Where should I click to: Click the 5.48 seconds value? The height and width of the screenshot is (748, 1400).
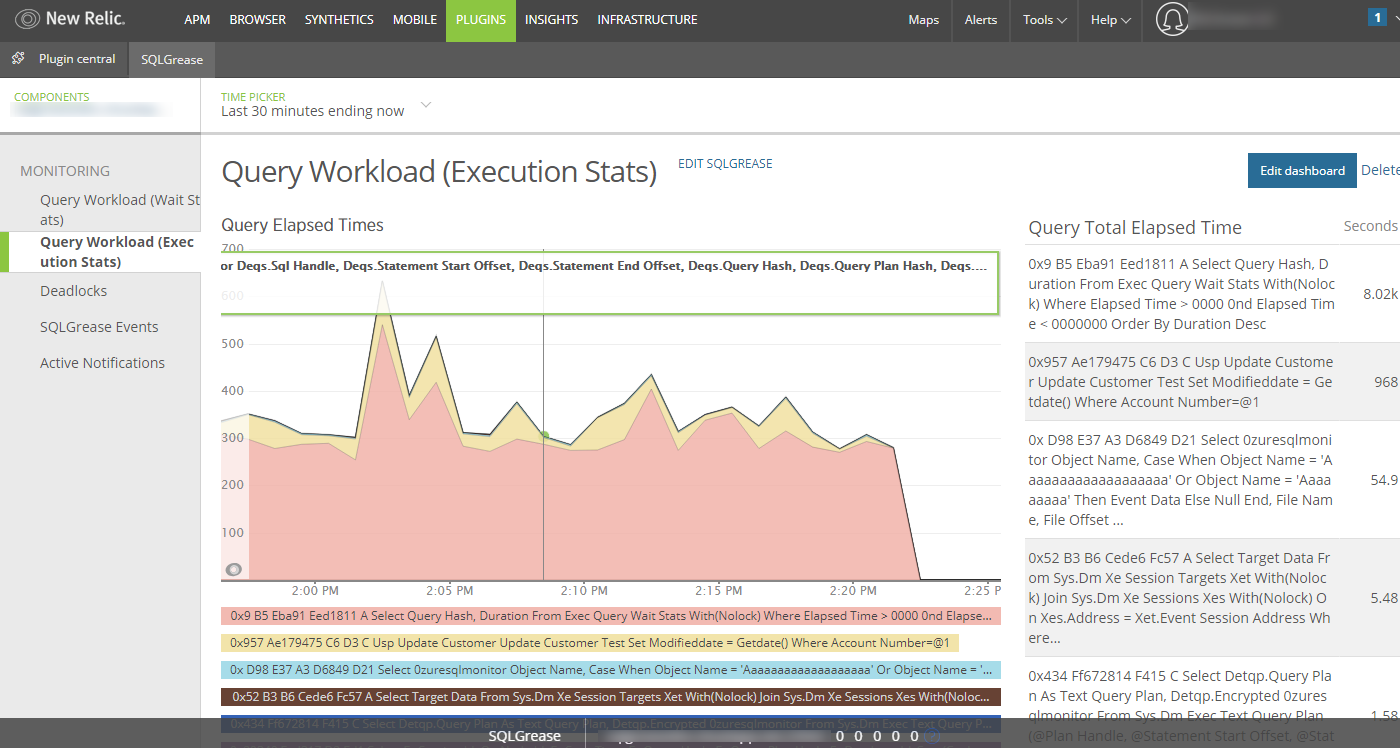[x=1384, y=598]
